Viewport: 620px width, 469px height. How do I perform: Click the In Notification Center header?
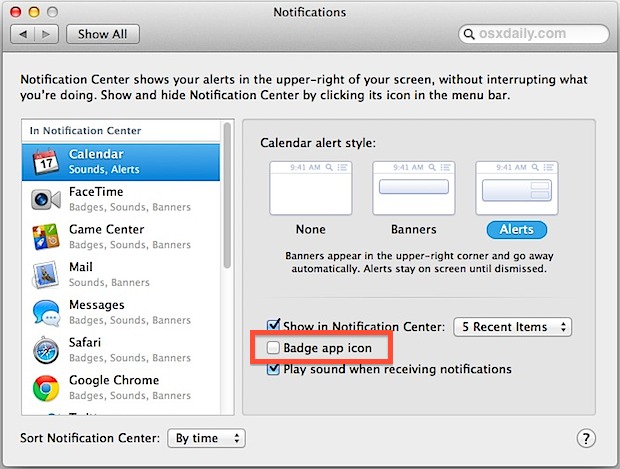coord(85,130)
